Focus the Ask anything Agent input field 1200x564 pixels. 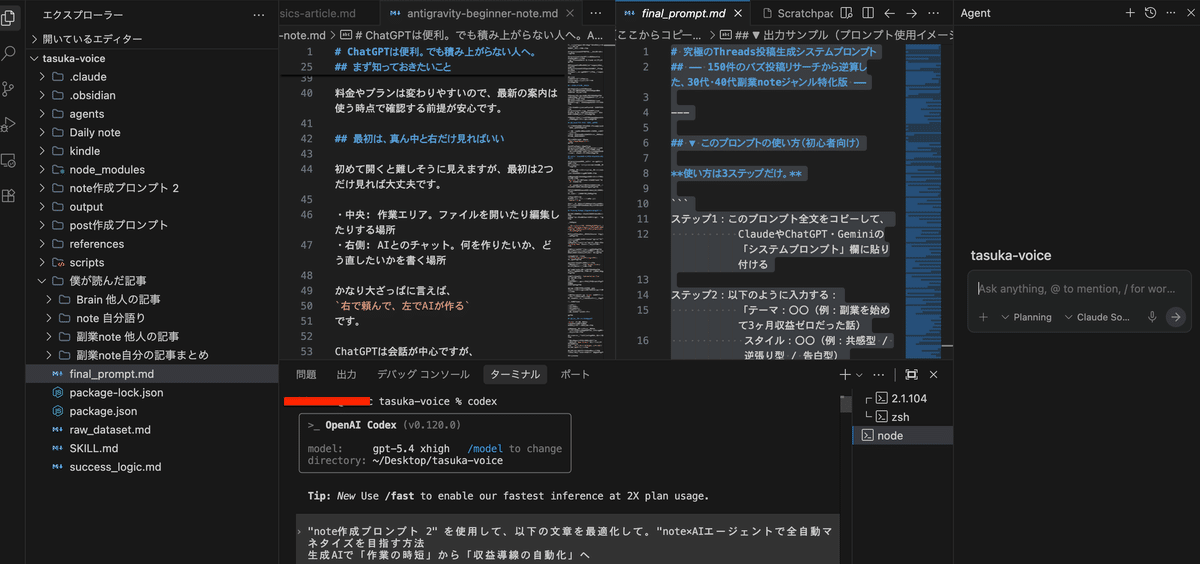pos(1078,289)
